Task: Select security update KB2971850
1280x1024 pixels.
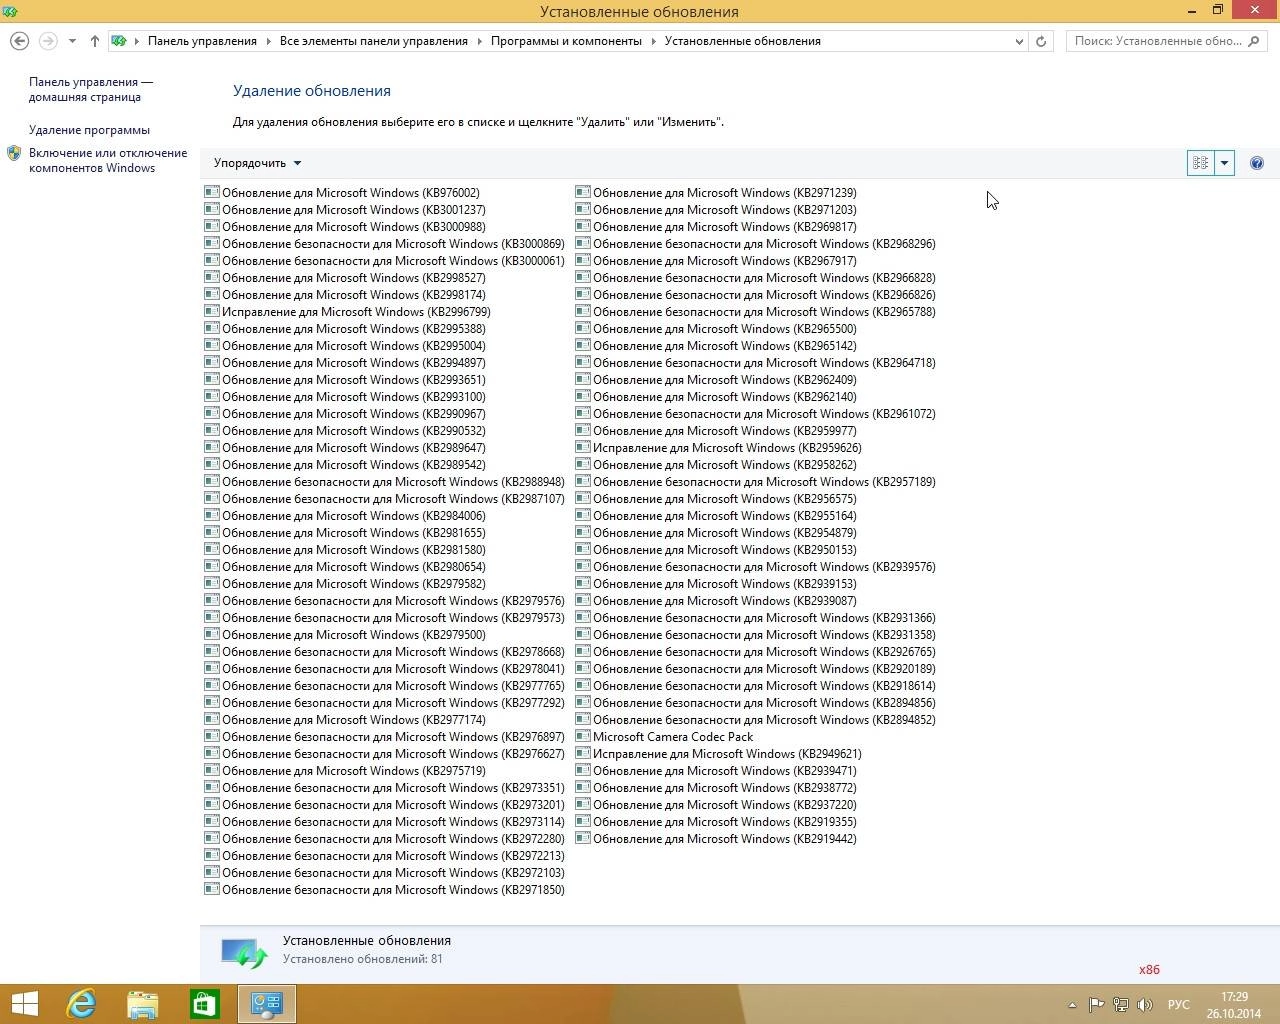Action: [x=384, y=890]
